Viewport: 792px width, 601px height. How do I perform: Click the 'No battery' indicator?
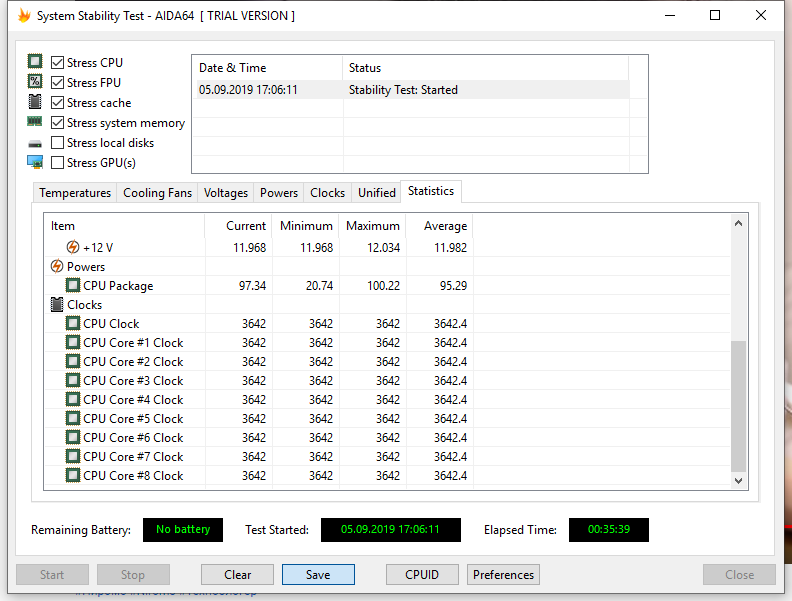183,530
